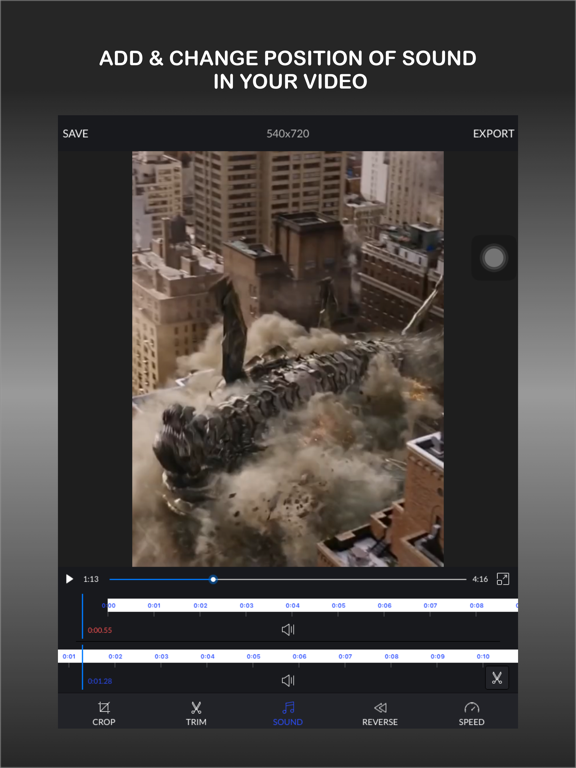Click the video preview frame
Viewport: 576px width, 768px height.
click(288, 359)
